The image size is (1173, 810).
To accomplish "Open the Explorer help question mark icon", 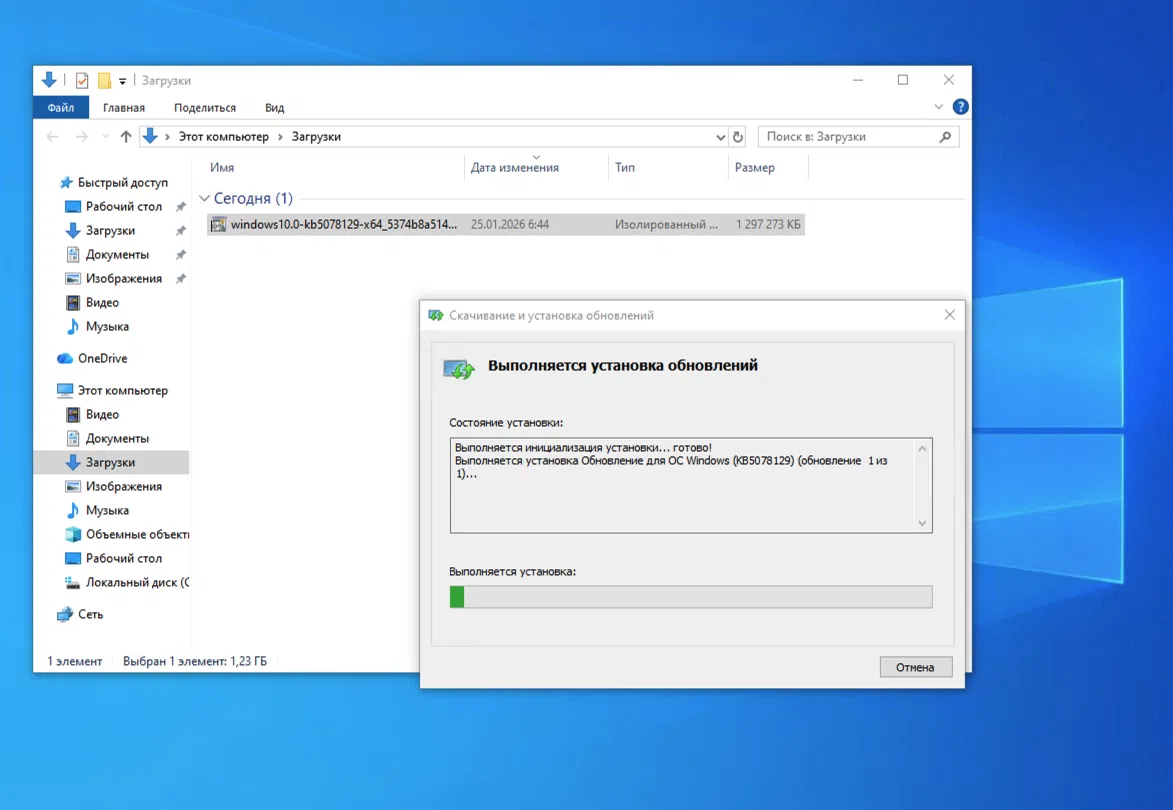I will coord(960,107).
